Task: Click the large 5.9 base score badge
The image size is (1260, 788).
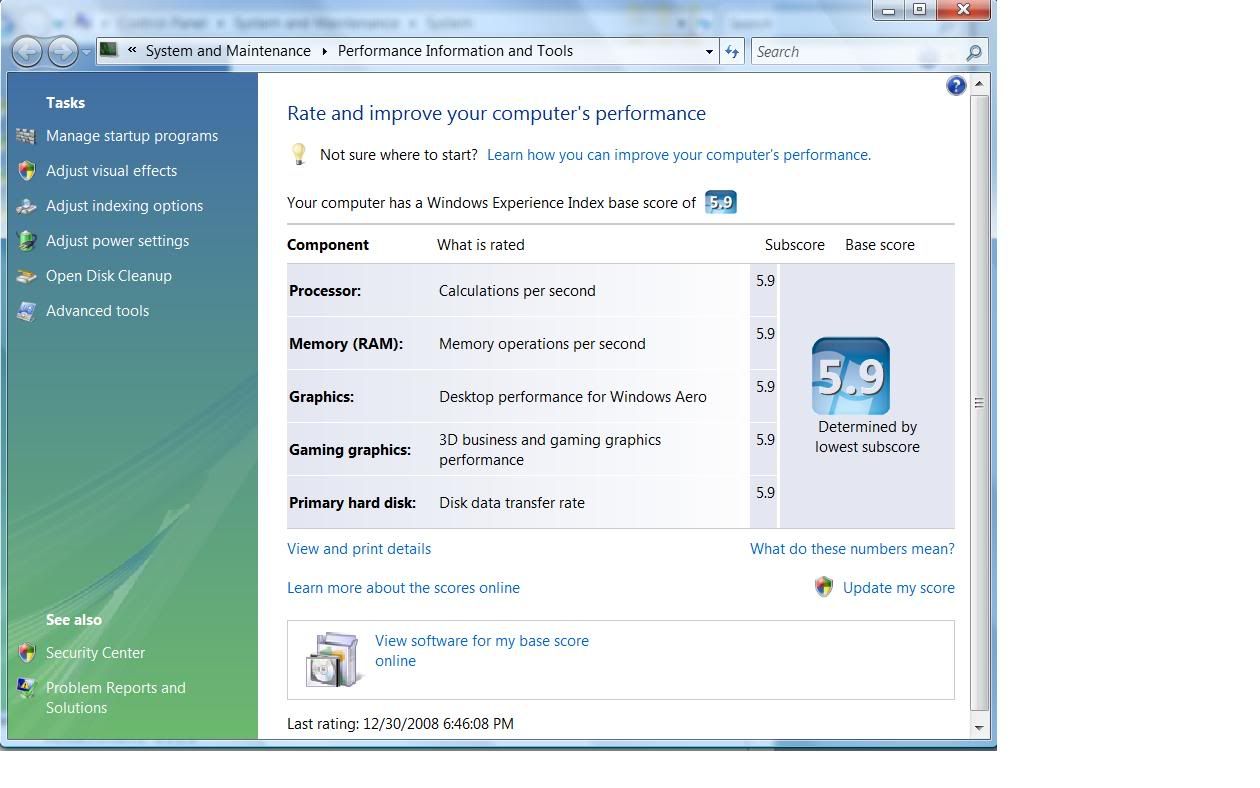Action: coord(851,376)
